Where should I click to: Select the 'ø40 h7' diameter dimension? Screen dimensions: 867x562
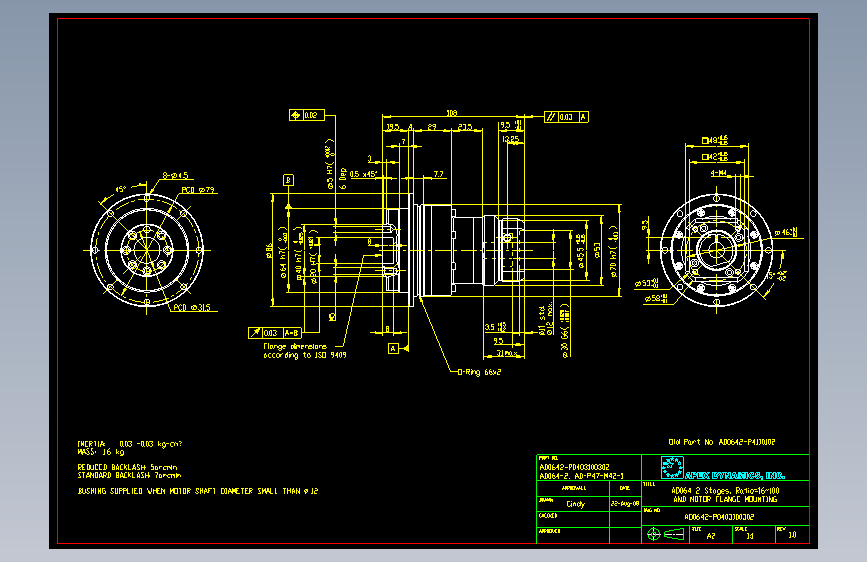(x=300, y=252)
